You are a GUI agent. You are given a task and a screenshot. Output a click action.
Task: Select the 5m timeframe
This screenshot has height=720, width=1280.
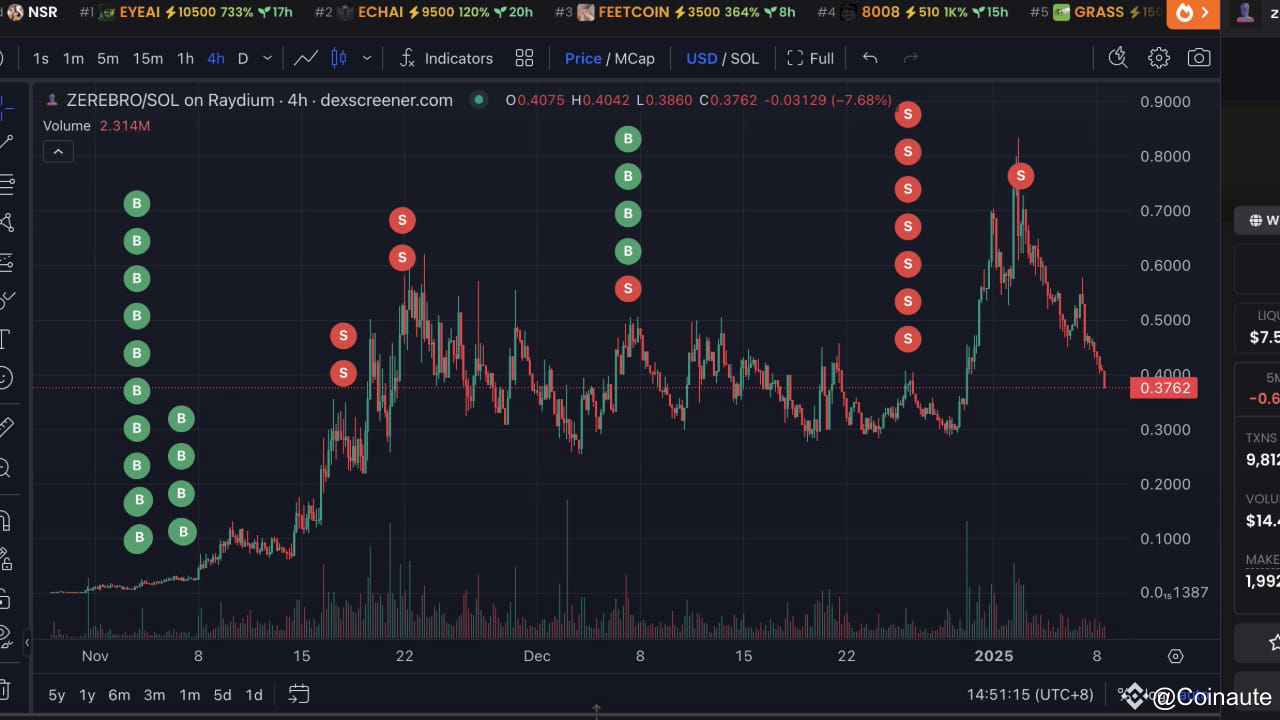(x=108, y=58)
